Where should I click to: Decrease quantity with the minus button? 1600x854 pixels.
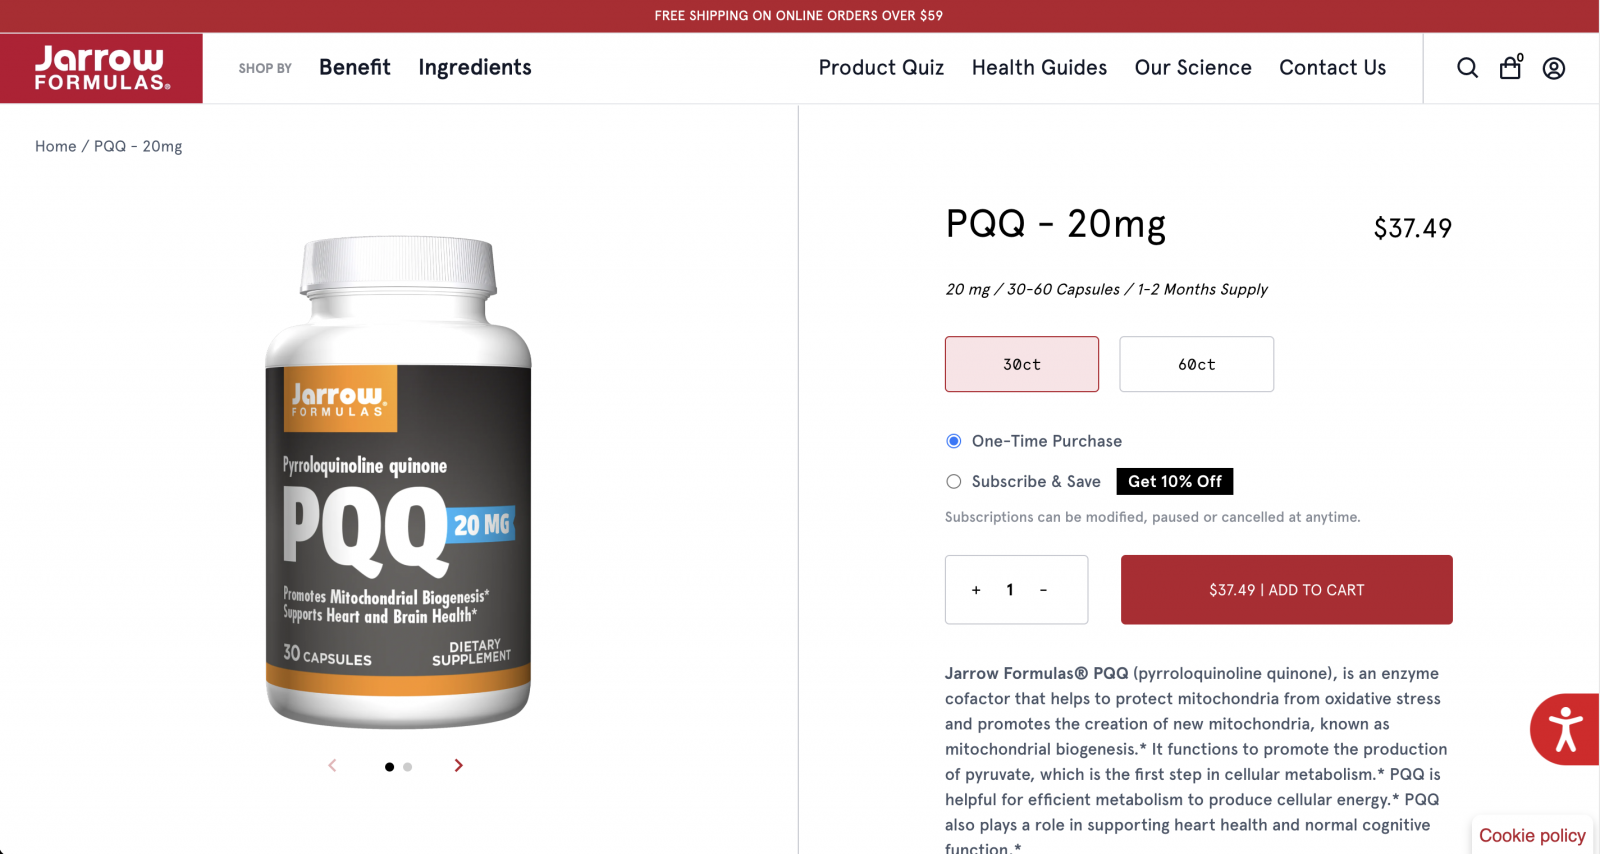(1043, 590)
